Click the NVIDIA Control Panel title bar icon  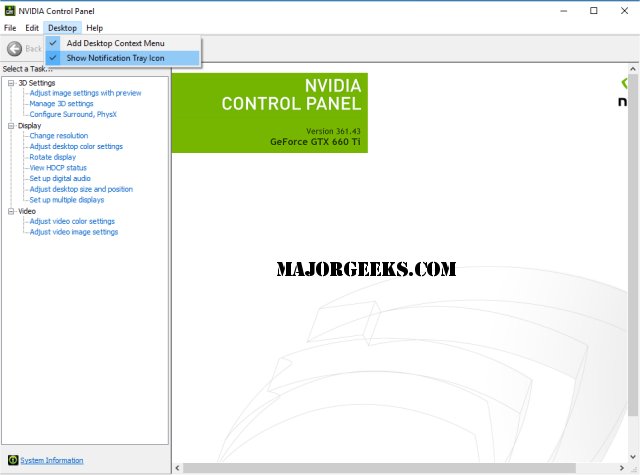click(10, 11)
